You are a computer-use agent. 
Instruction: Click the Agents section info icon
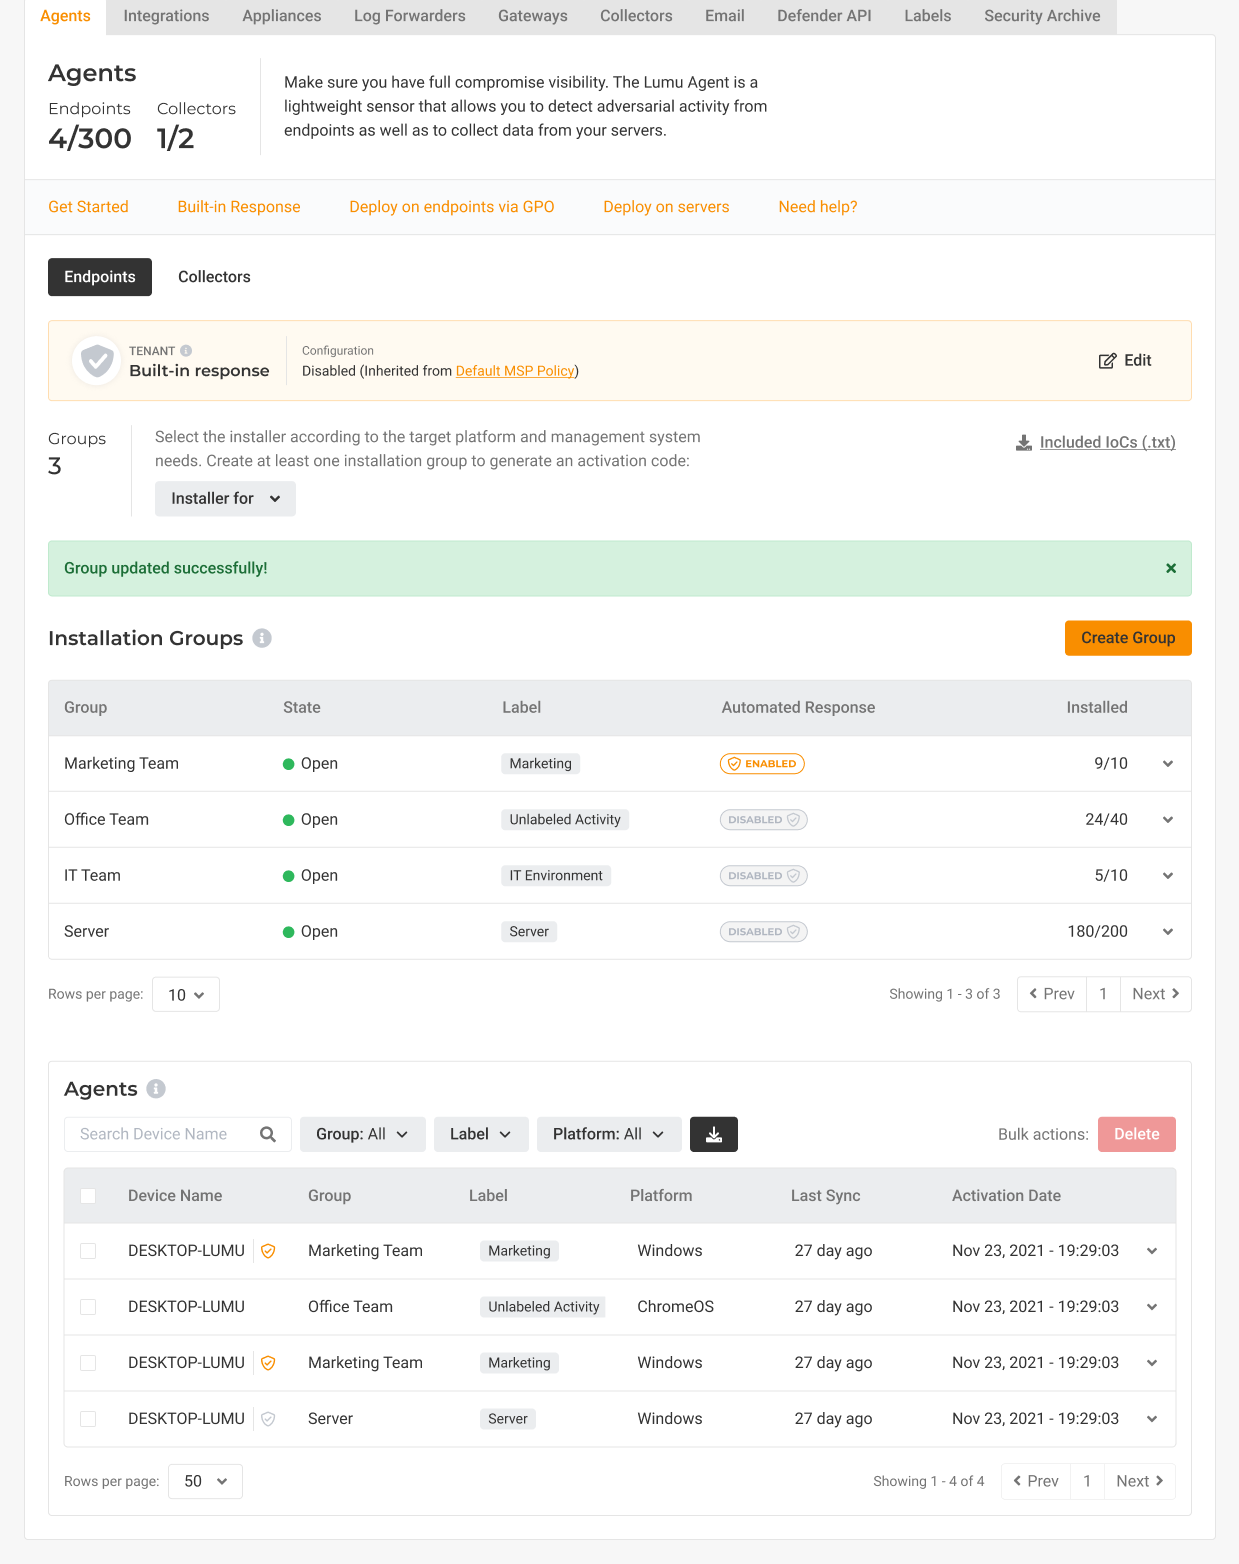(156, 1089)
